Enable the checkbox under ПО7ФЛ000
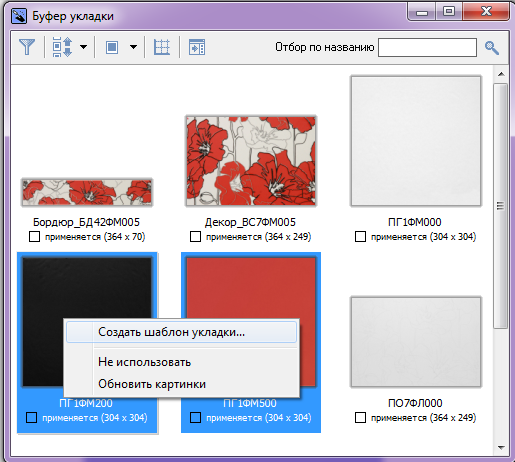Screen dimensions: 515x462 click(x=360, y=418)
